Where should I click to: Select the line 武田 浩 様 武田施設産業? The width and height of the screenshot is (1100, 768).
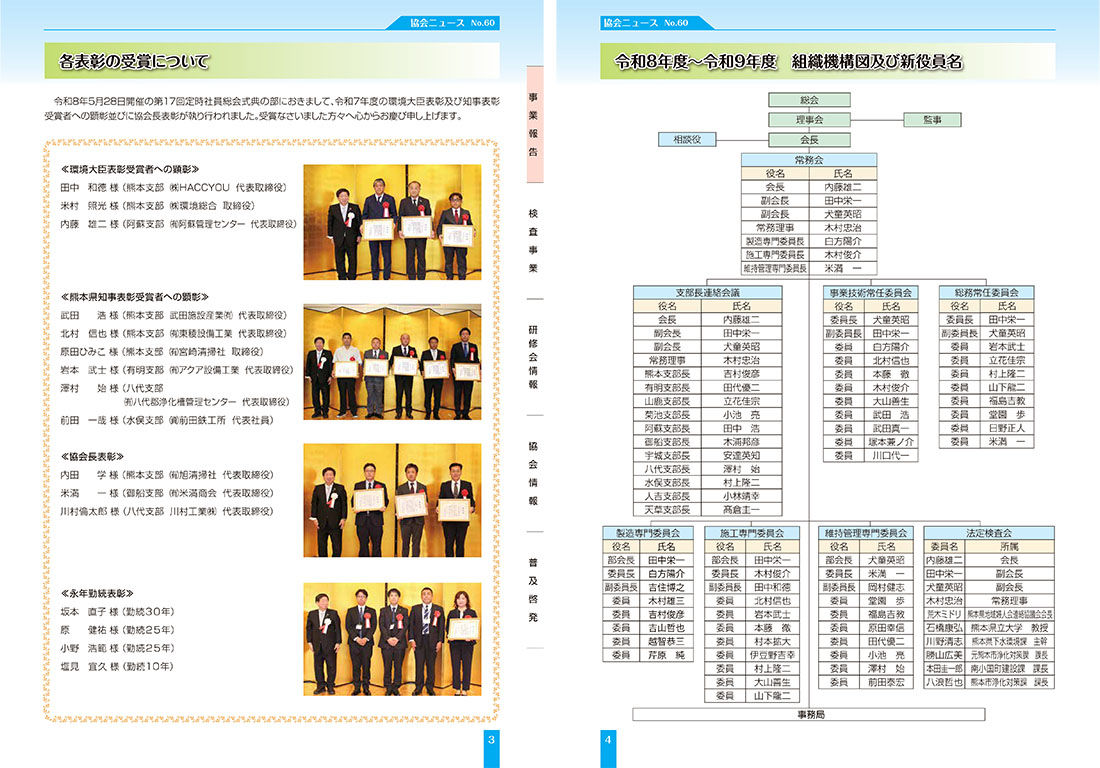point(173,315)
